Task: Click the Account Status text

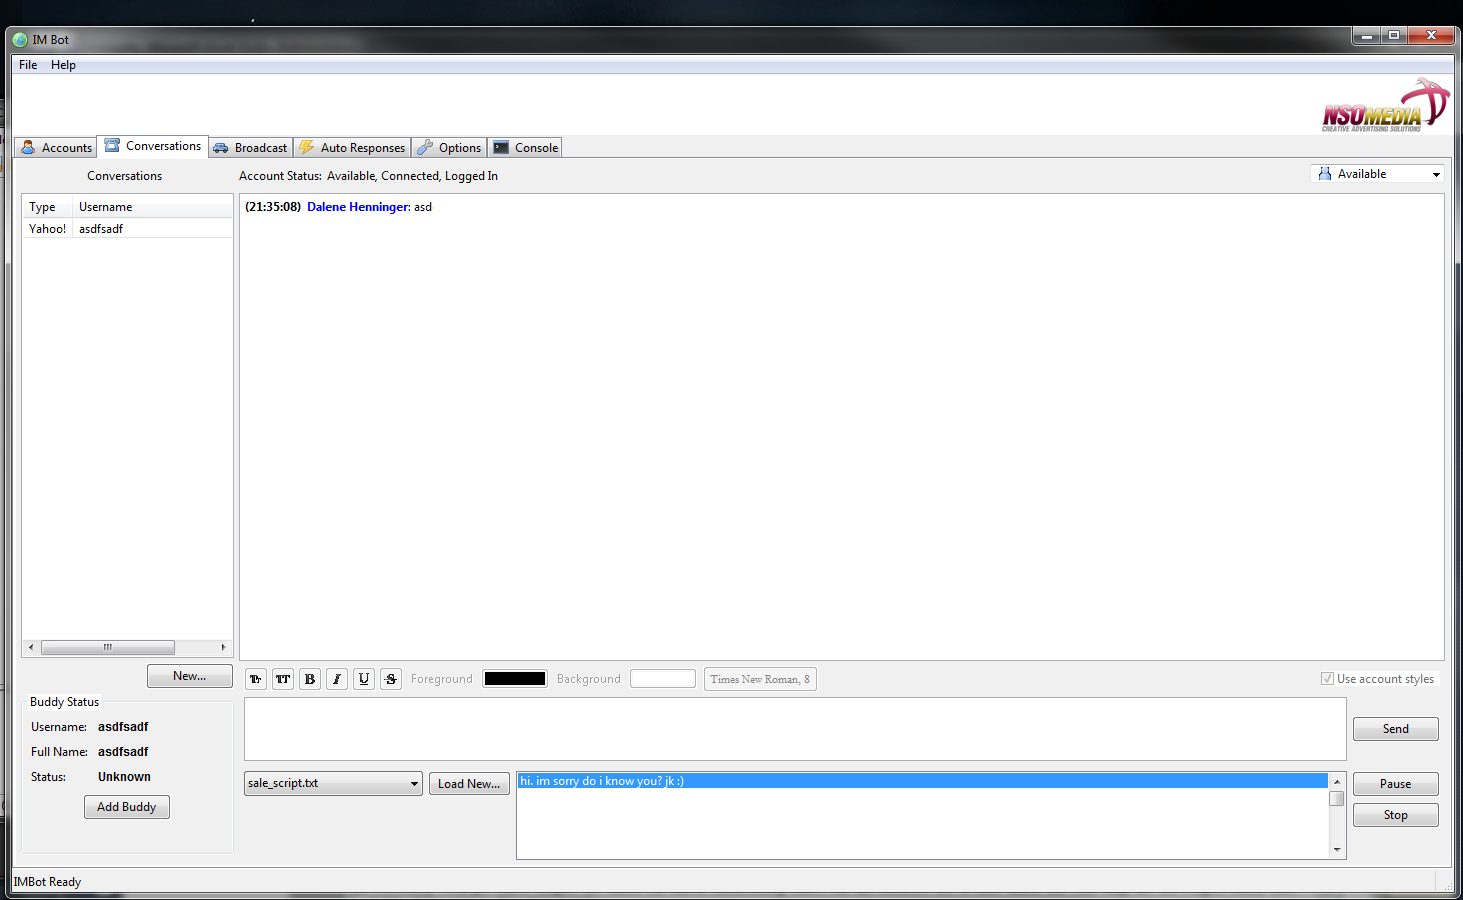Action: tap(368, 176)
